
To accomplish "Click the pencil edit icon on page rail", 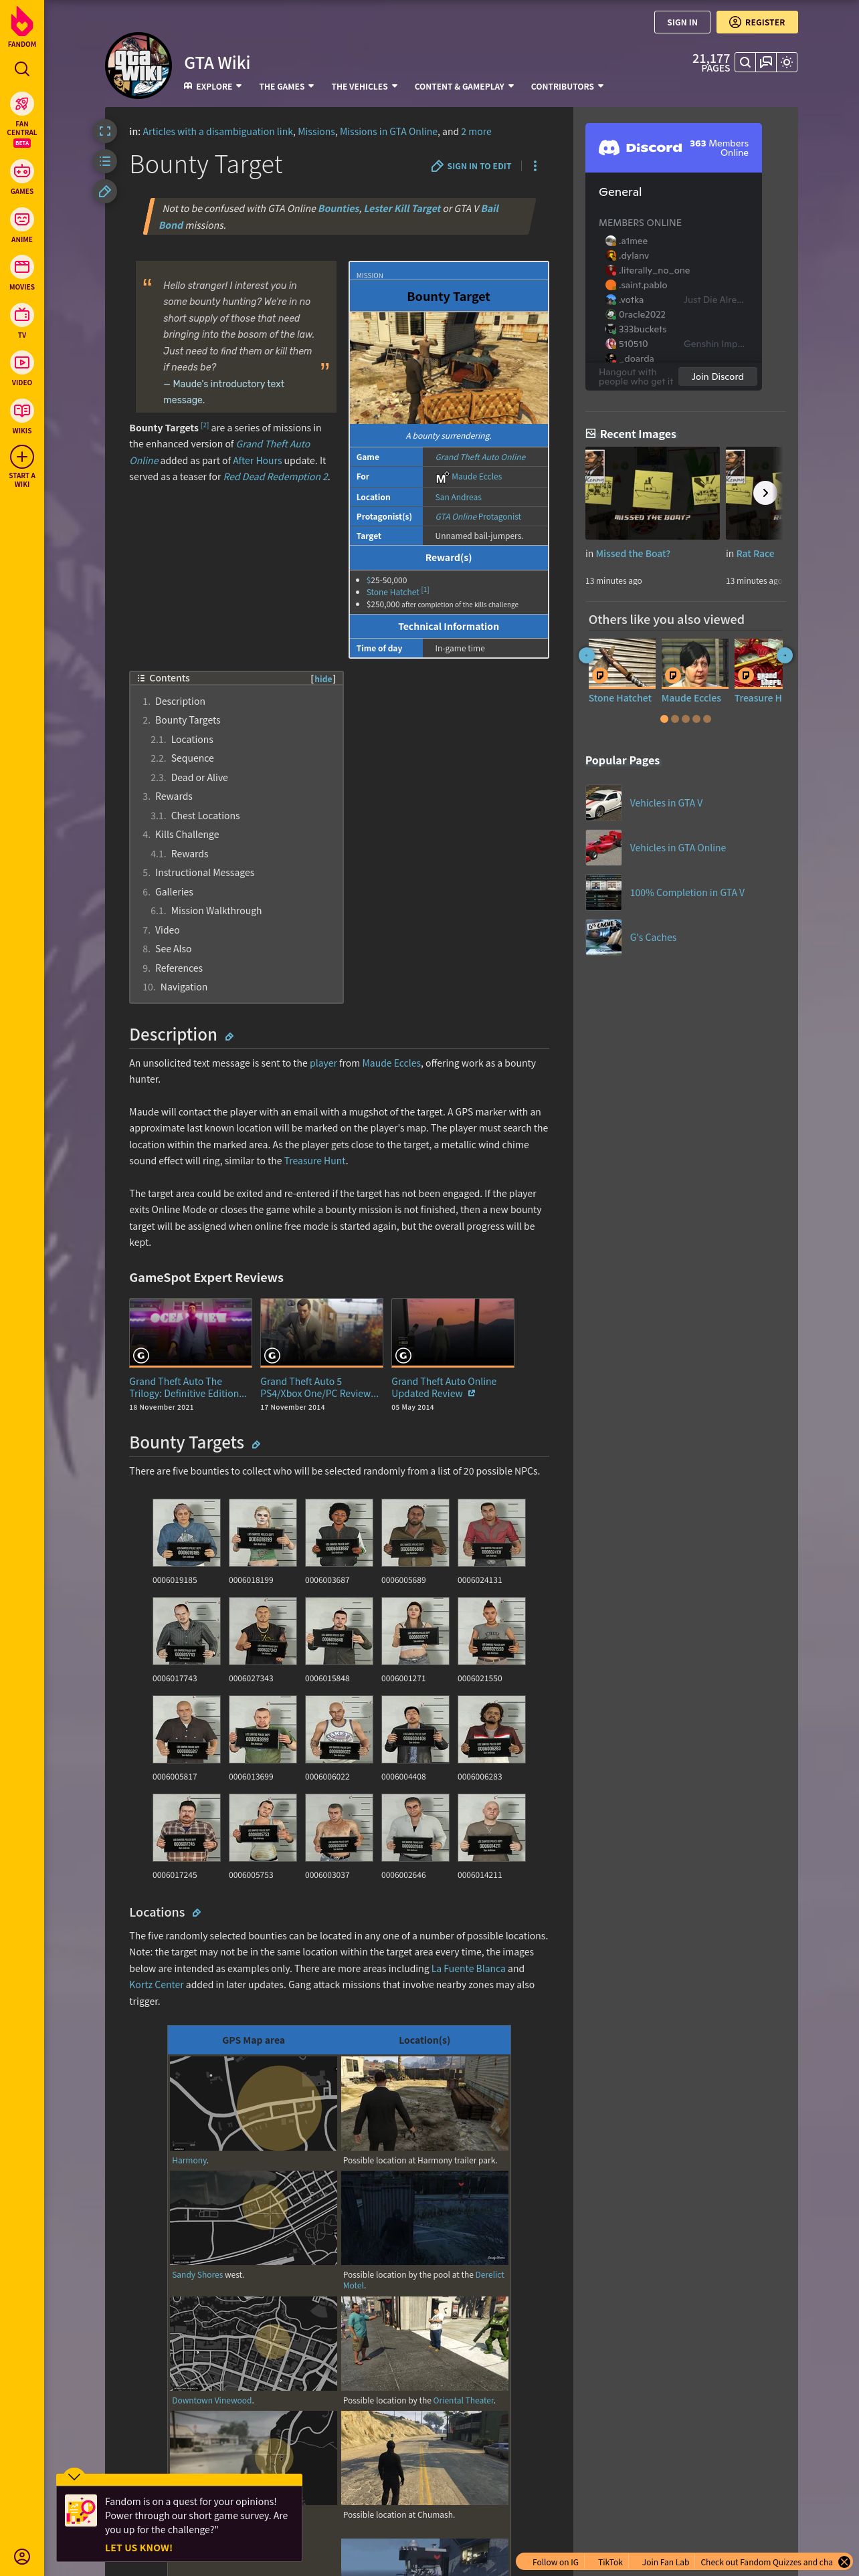I will click(105, 191).
